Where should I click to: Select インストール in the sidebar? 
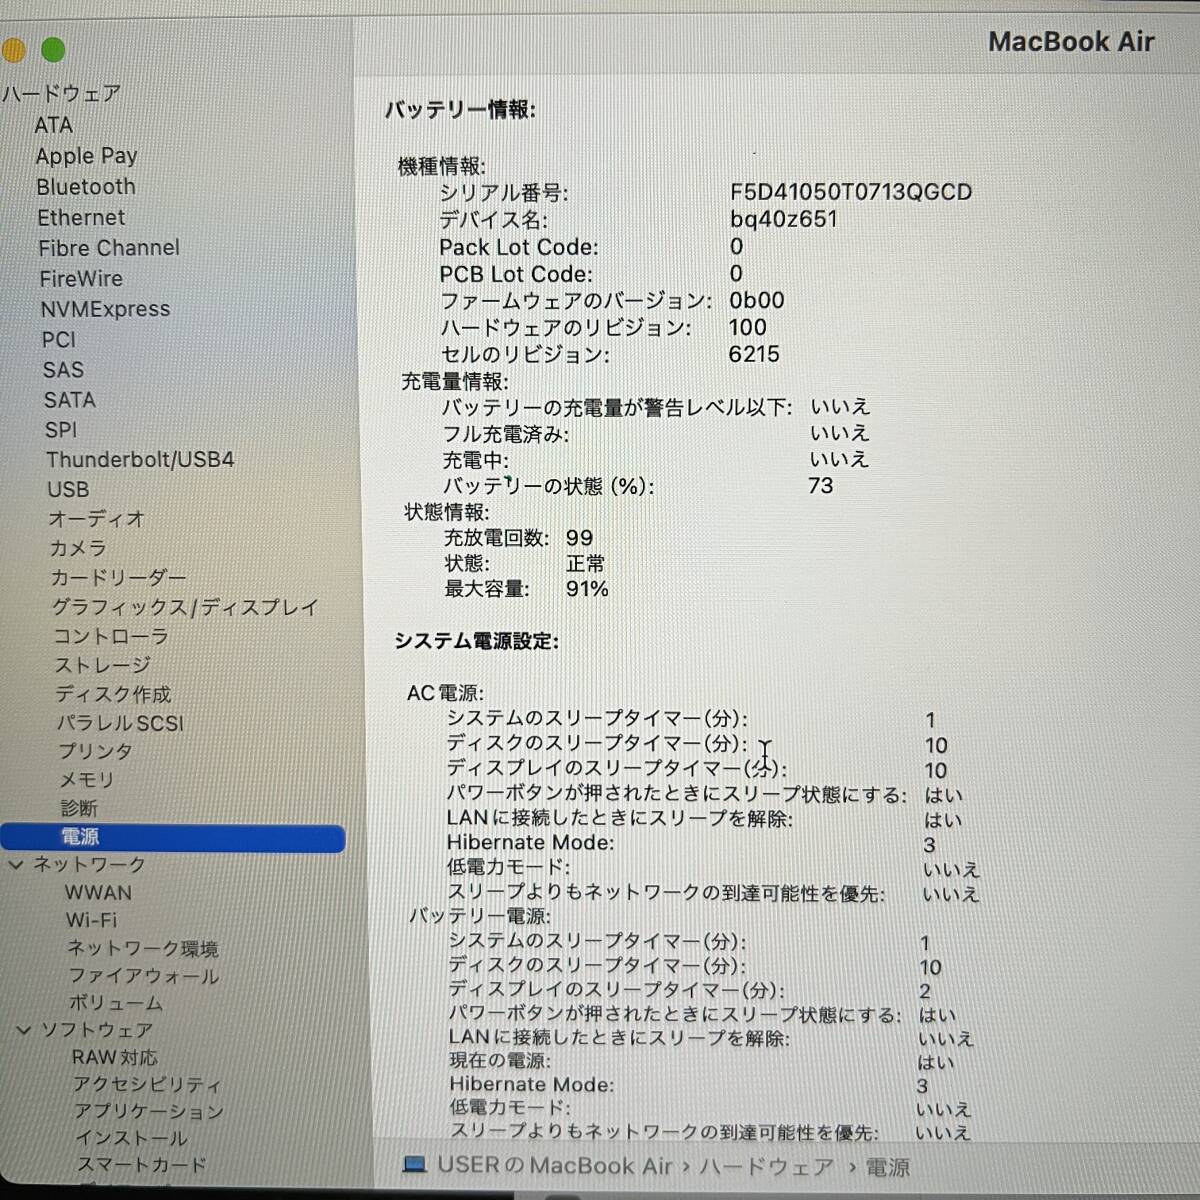pyautogui.click(x=131, y=1138)
